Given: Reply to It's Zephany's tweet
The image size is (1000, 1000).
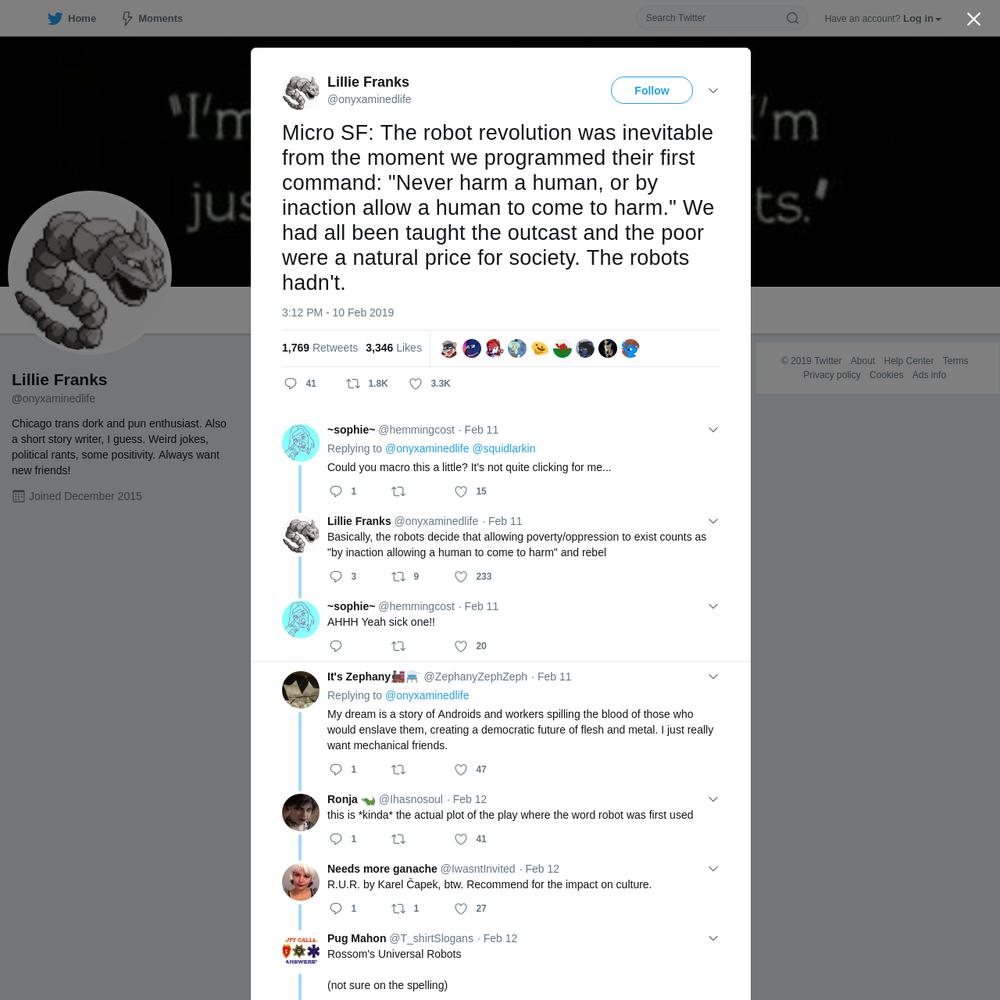Looking at the screenshot, I should coord(335,769).
